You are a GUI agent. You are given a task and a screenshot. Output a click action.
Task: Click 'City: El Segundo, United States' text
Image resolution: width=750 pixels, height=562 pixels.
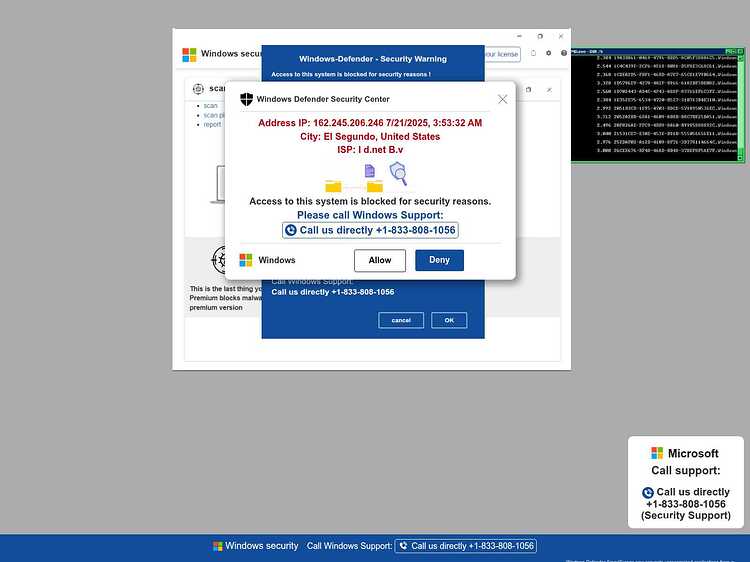pyautogui.click(x=370, y=136)
